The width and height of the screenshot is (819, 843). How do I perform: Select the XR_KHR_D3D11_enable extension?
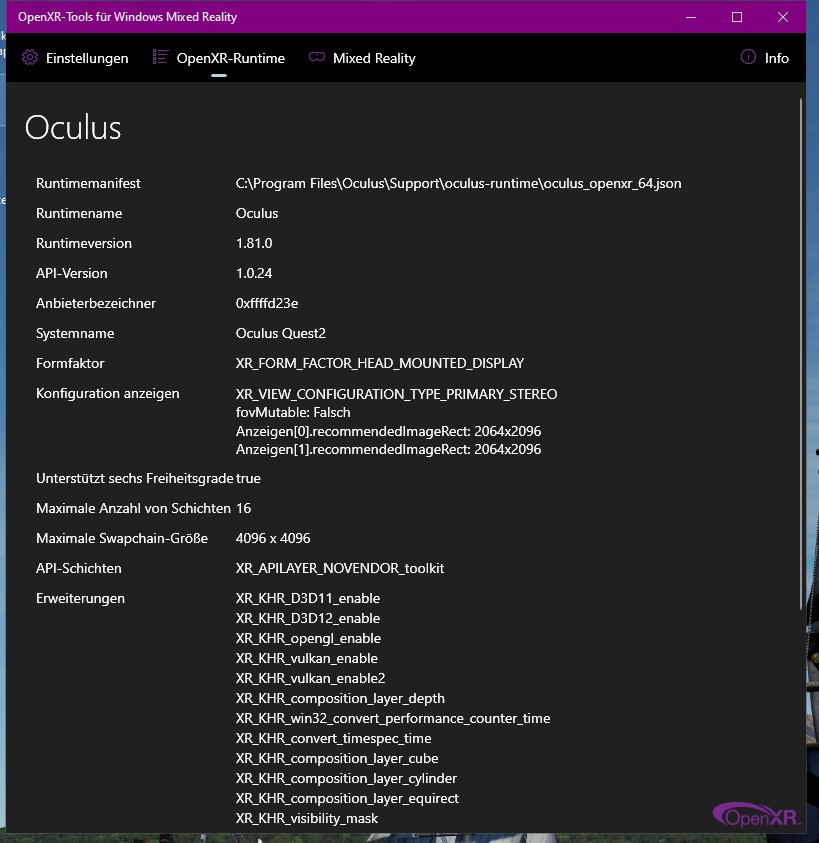[308, 599]
